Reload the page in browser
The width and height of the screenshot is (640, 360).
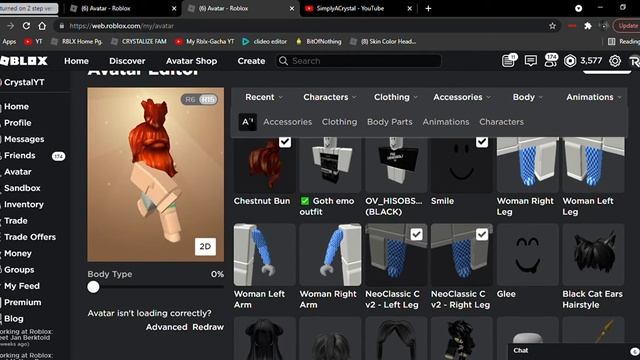coord(26,26)
